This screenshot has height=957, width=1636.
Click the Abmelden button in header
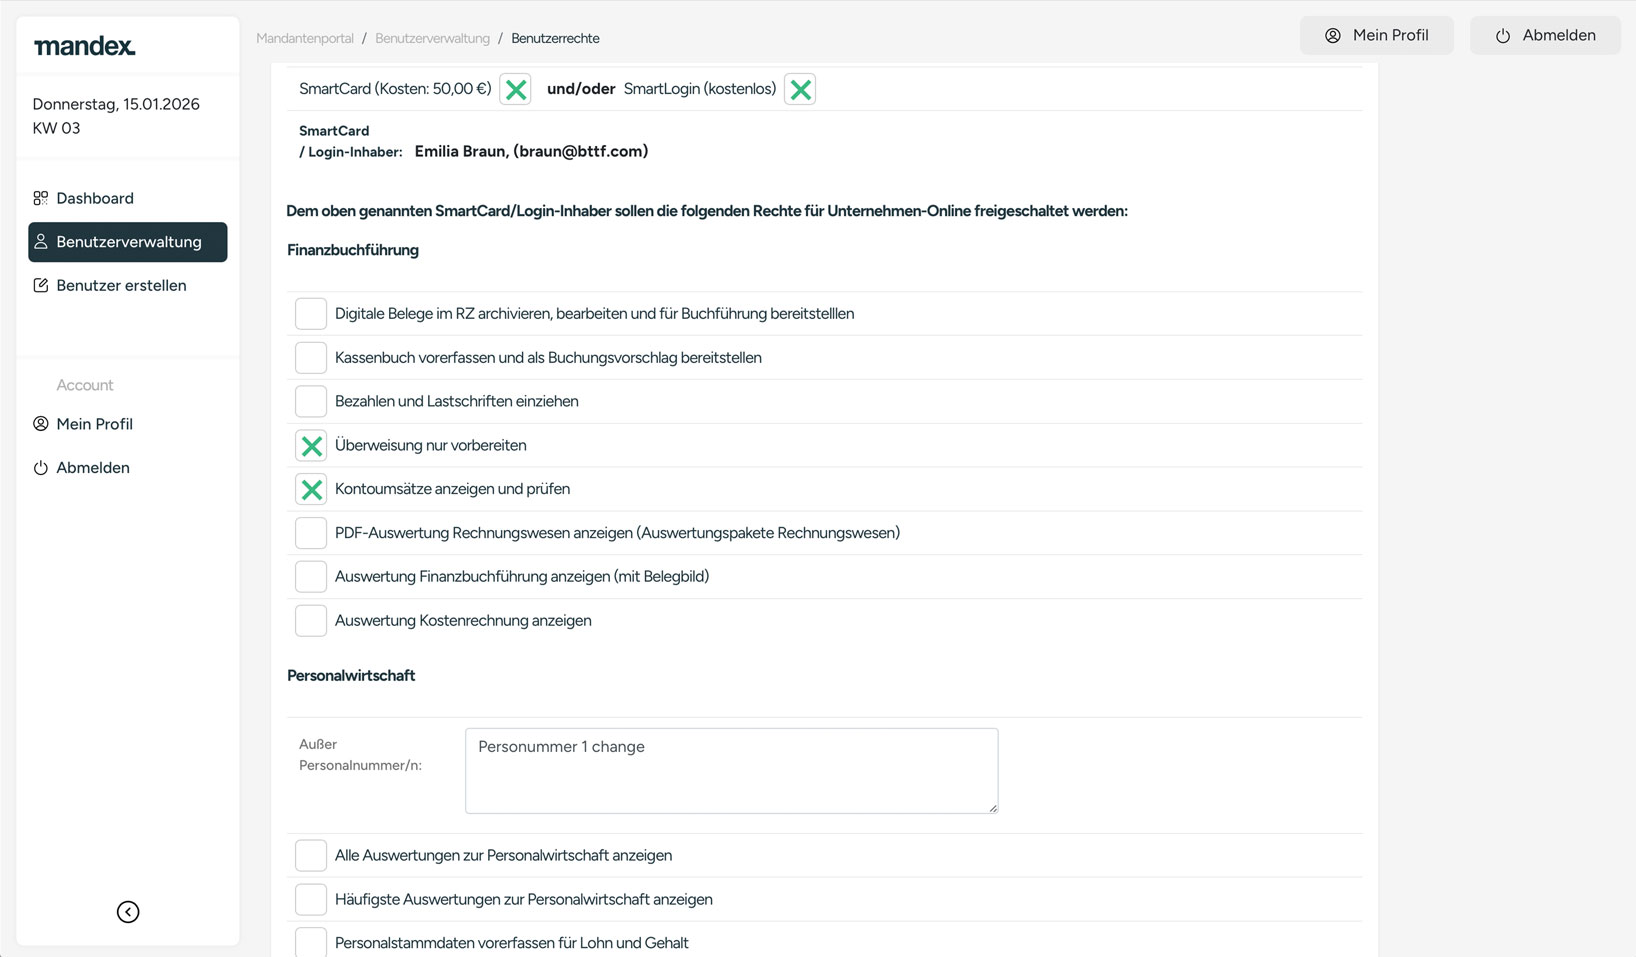[x=1544, y=36]
